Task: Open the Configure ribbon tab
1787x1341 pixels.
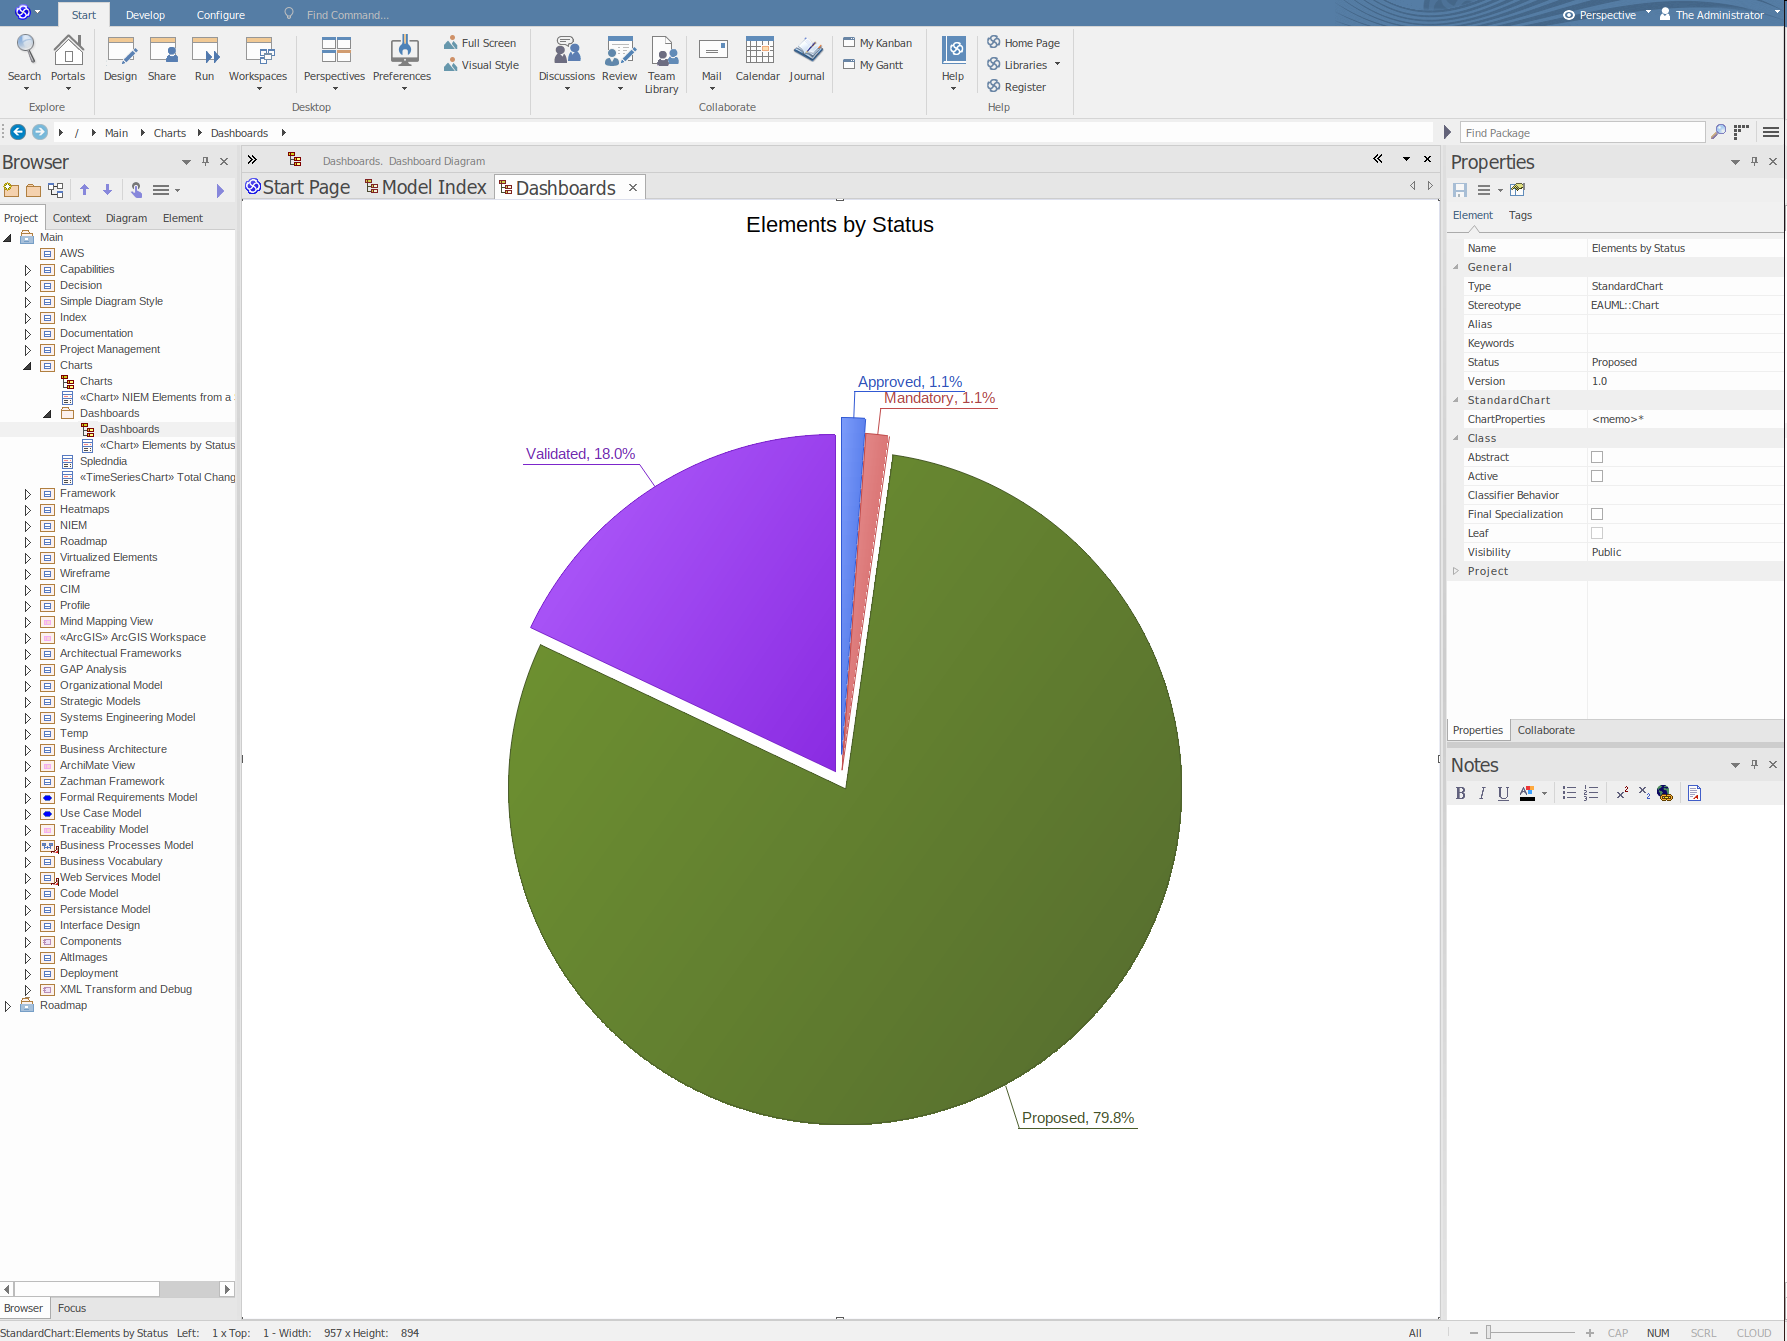Action: tap(221, 15)
